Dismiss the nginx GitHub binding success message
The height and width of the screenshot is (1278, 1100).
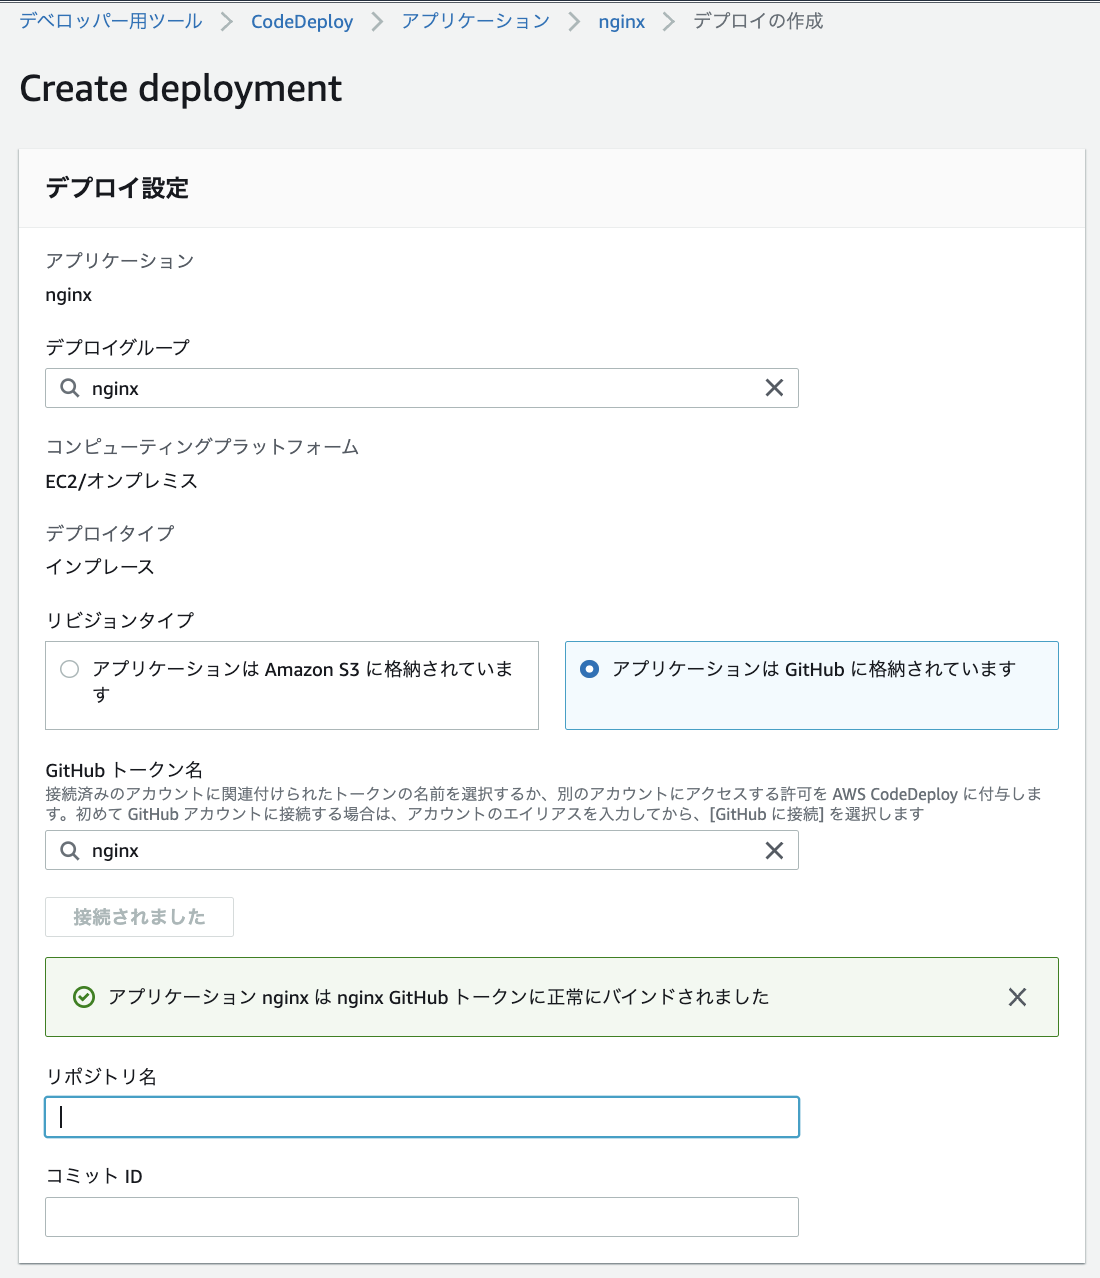1017,997
